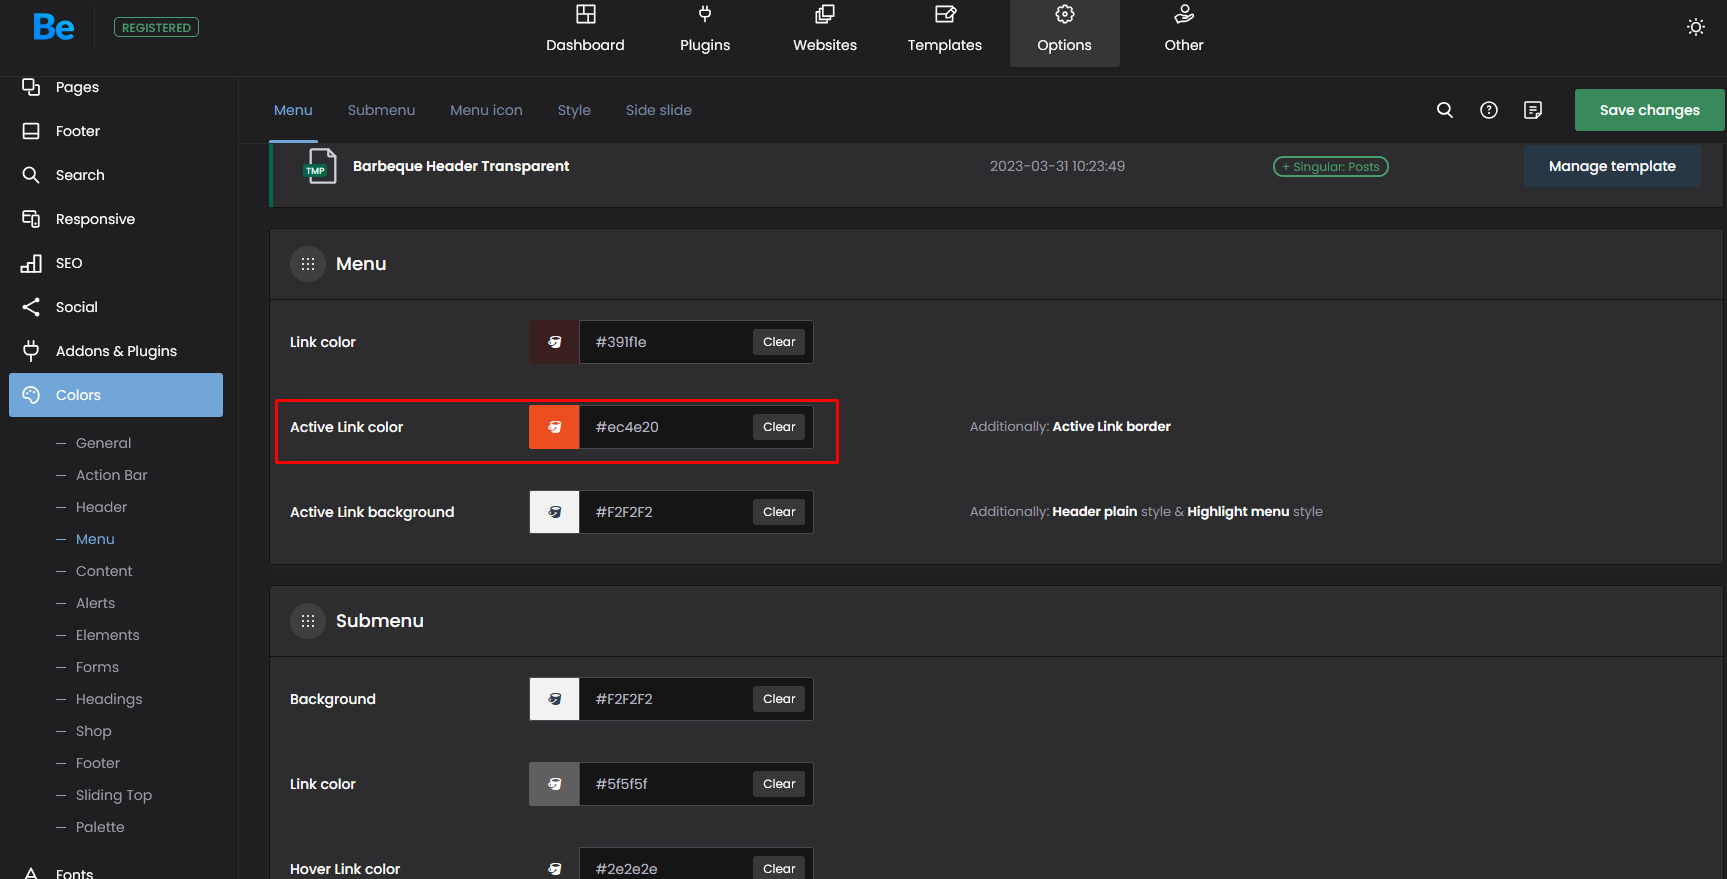Viewport: 1727px width, 879px height.
Task: Select Footer under Colors submenu
Action: click(97, 763)
